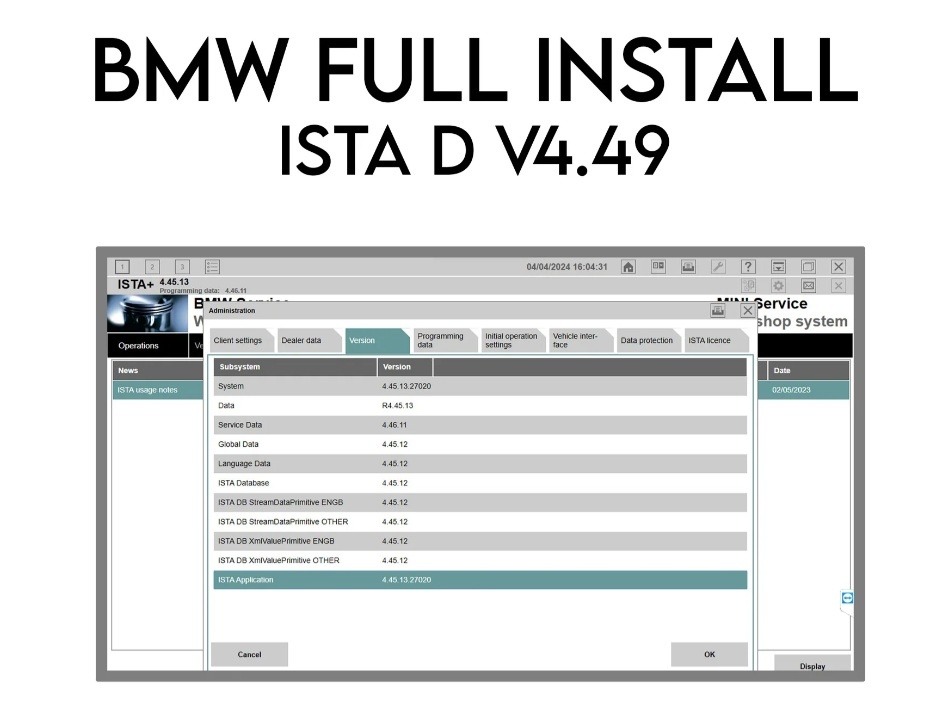Image resolution: width=949 pixels, height=727 pixels.
Task: Go to the Programming data tab
Action: (x=440, y=341)
